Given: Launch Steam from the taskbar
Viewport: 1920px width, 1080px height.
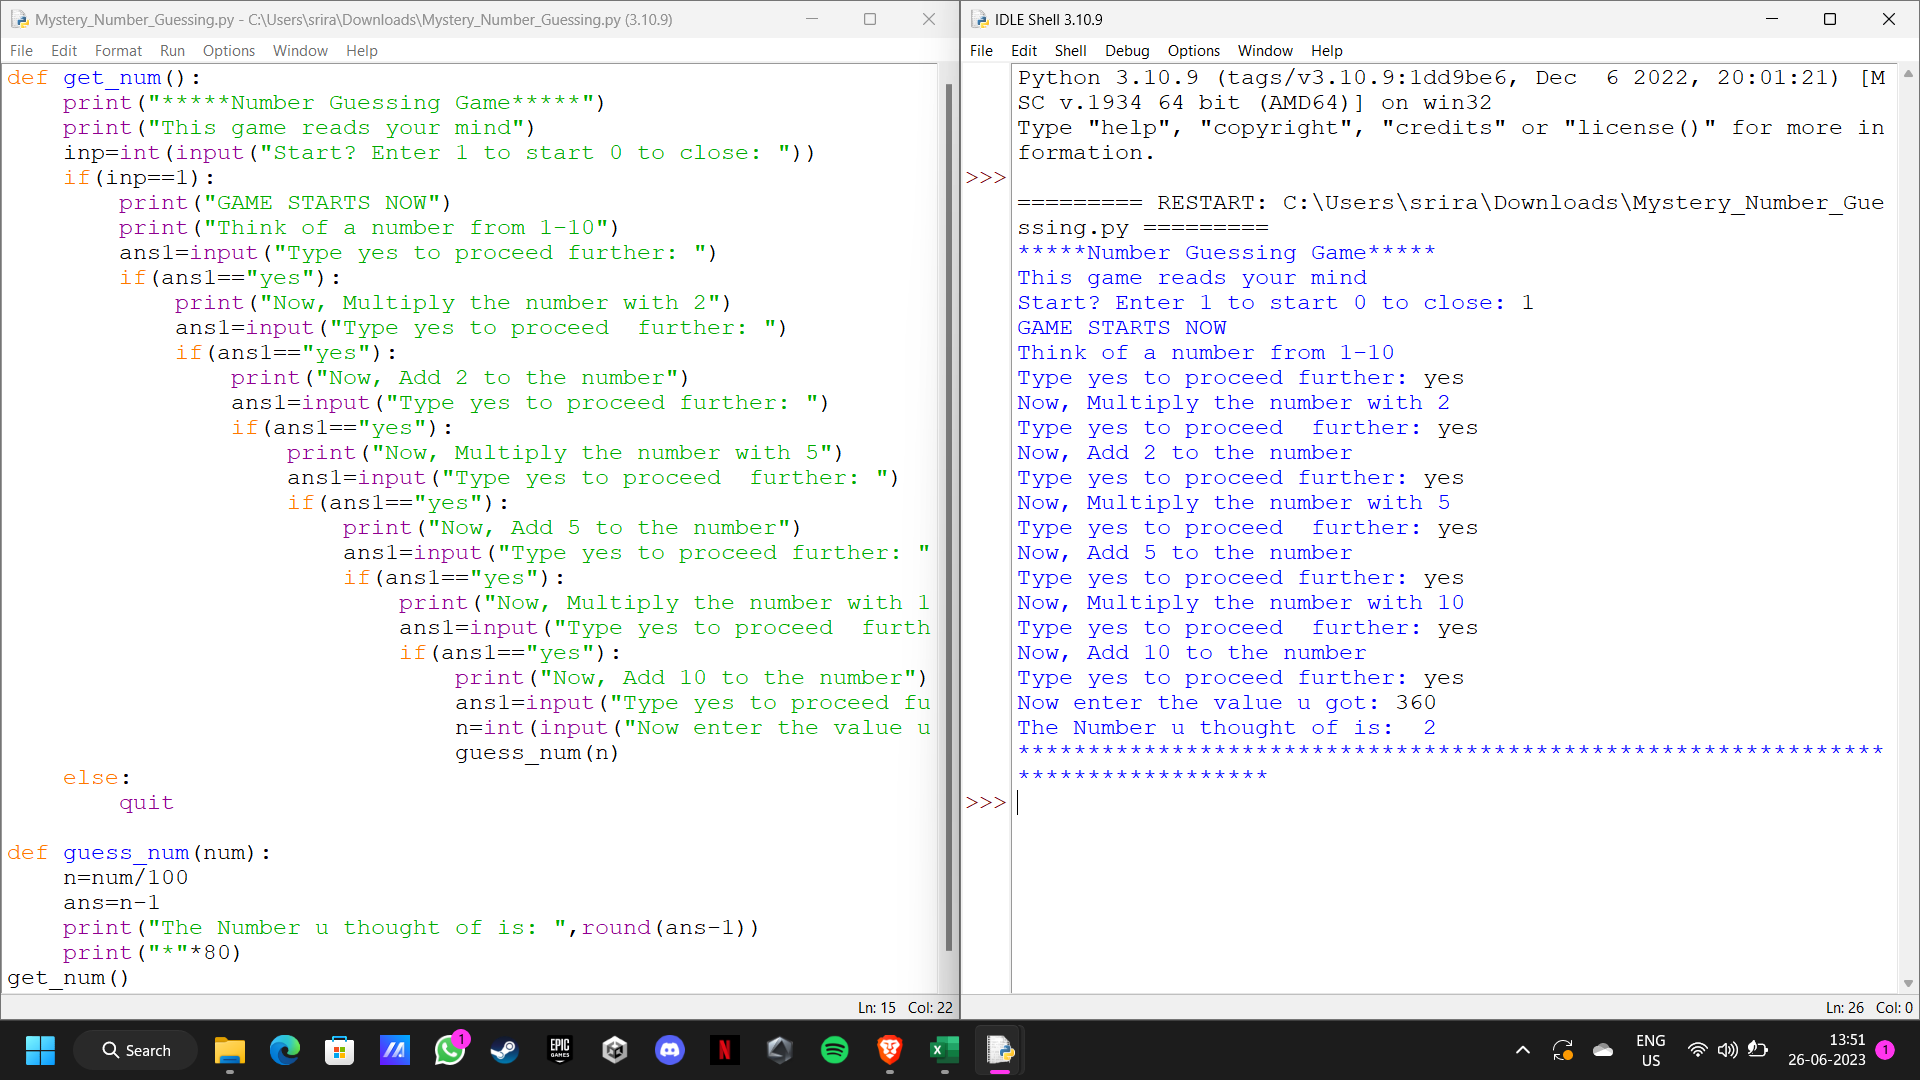Looking at the screenshot, I should pyautogui.click(x=504, y=1050).
